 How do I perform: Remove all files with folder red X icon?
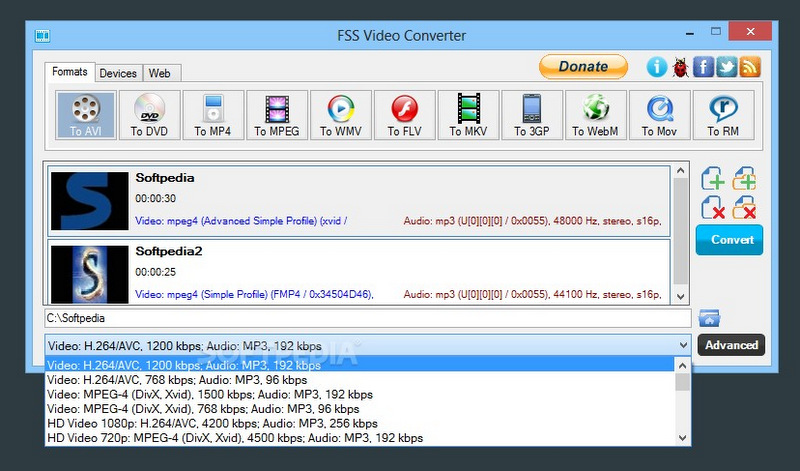744,208
